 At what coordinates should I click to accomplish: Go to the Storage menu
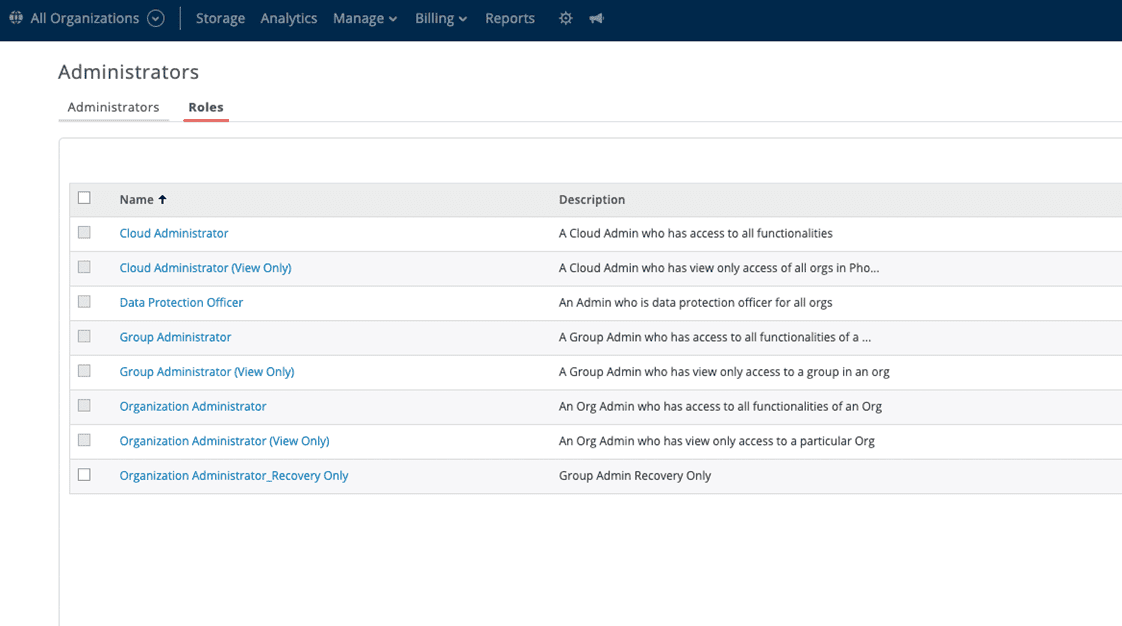220,18
